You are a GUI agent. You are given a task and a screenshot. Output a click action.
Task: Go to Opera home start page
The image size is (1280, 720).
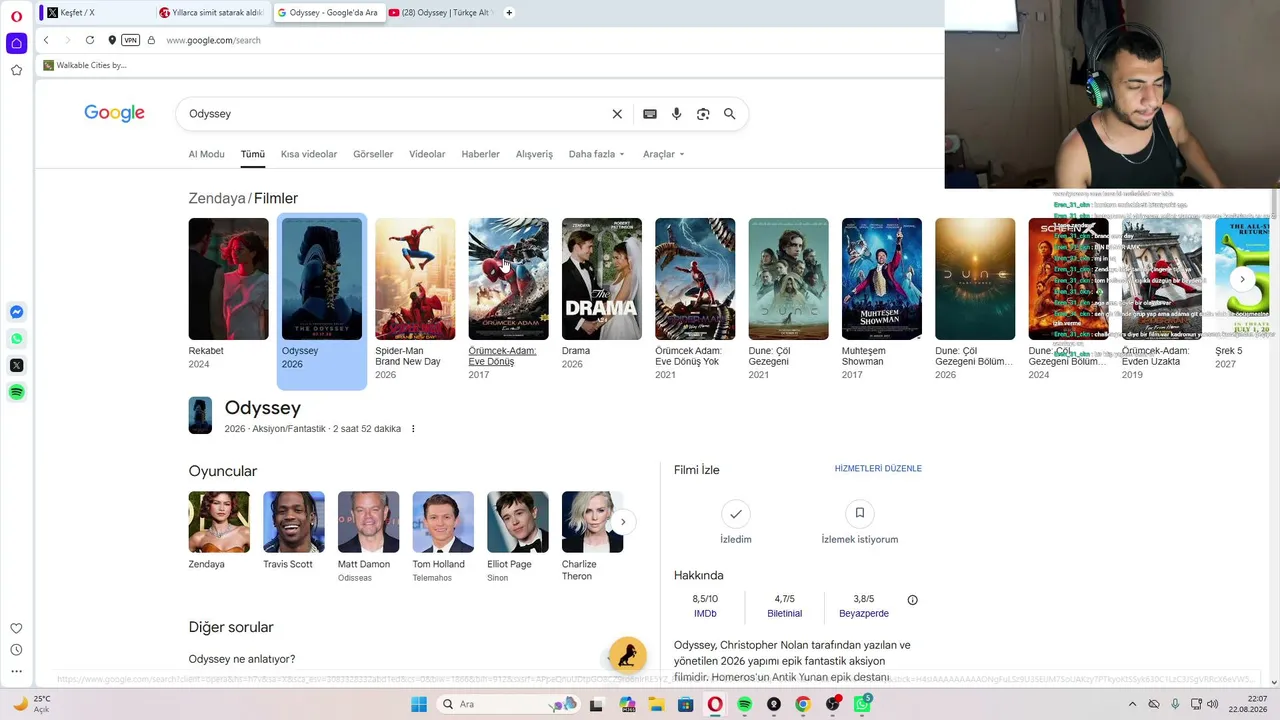pos(16,43)
